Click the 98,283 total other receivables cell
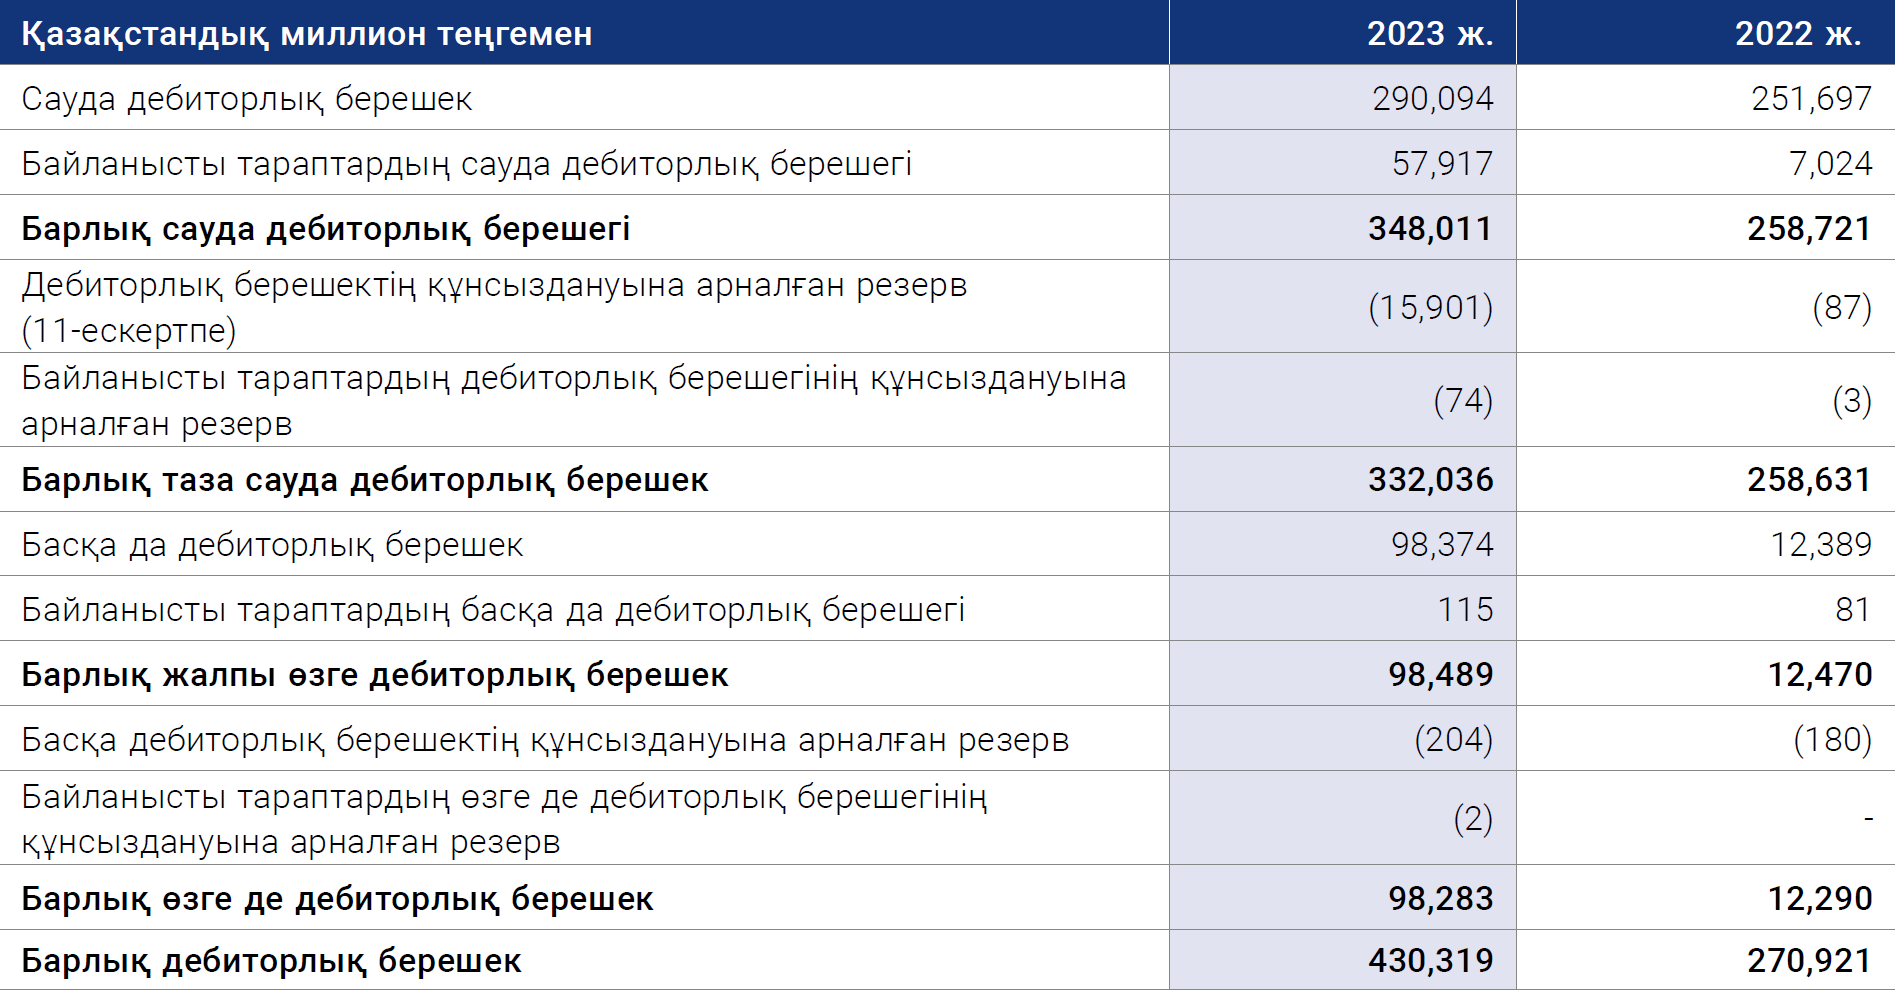 click(x=1440, y=898)
